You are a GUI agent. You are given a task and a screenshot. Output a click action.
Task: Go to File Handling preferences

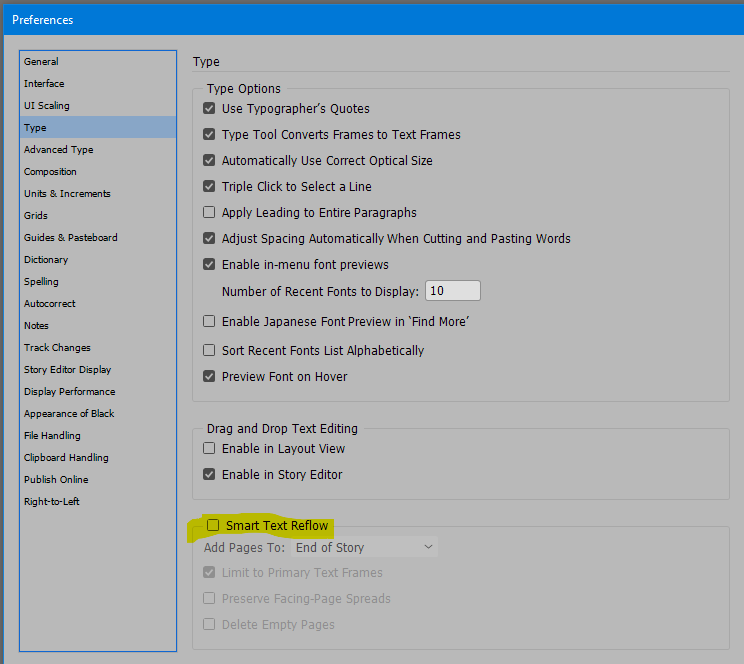[52, 436]
